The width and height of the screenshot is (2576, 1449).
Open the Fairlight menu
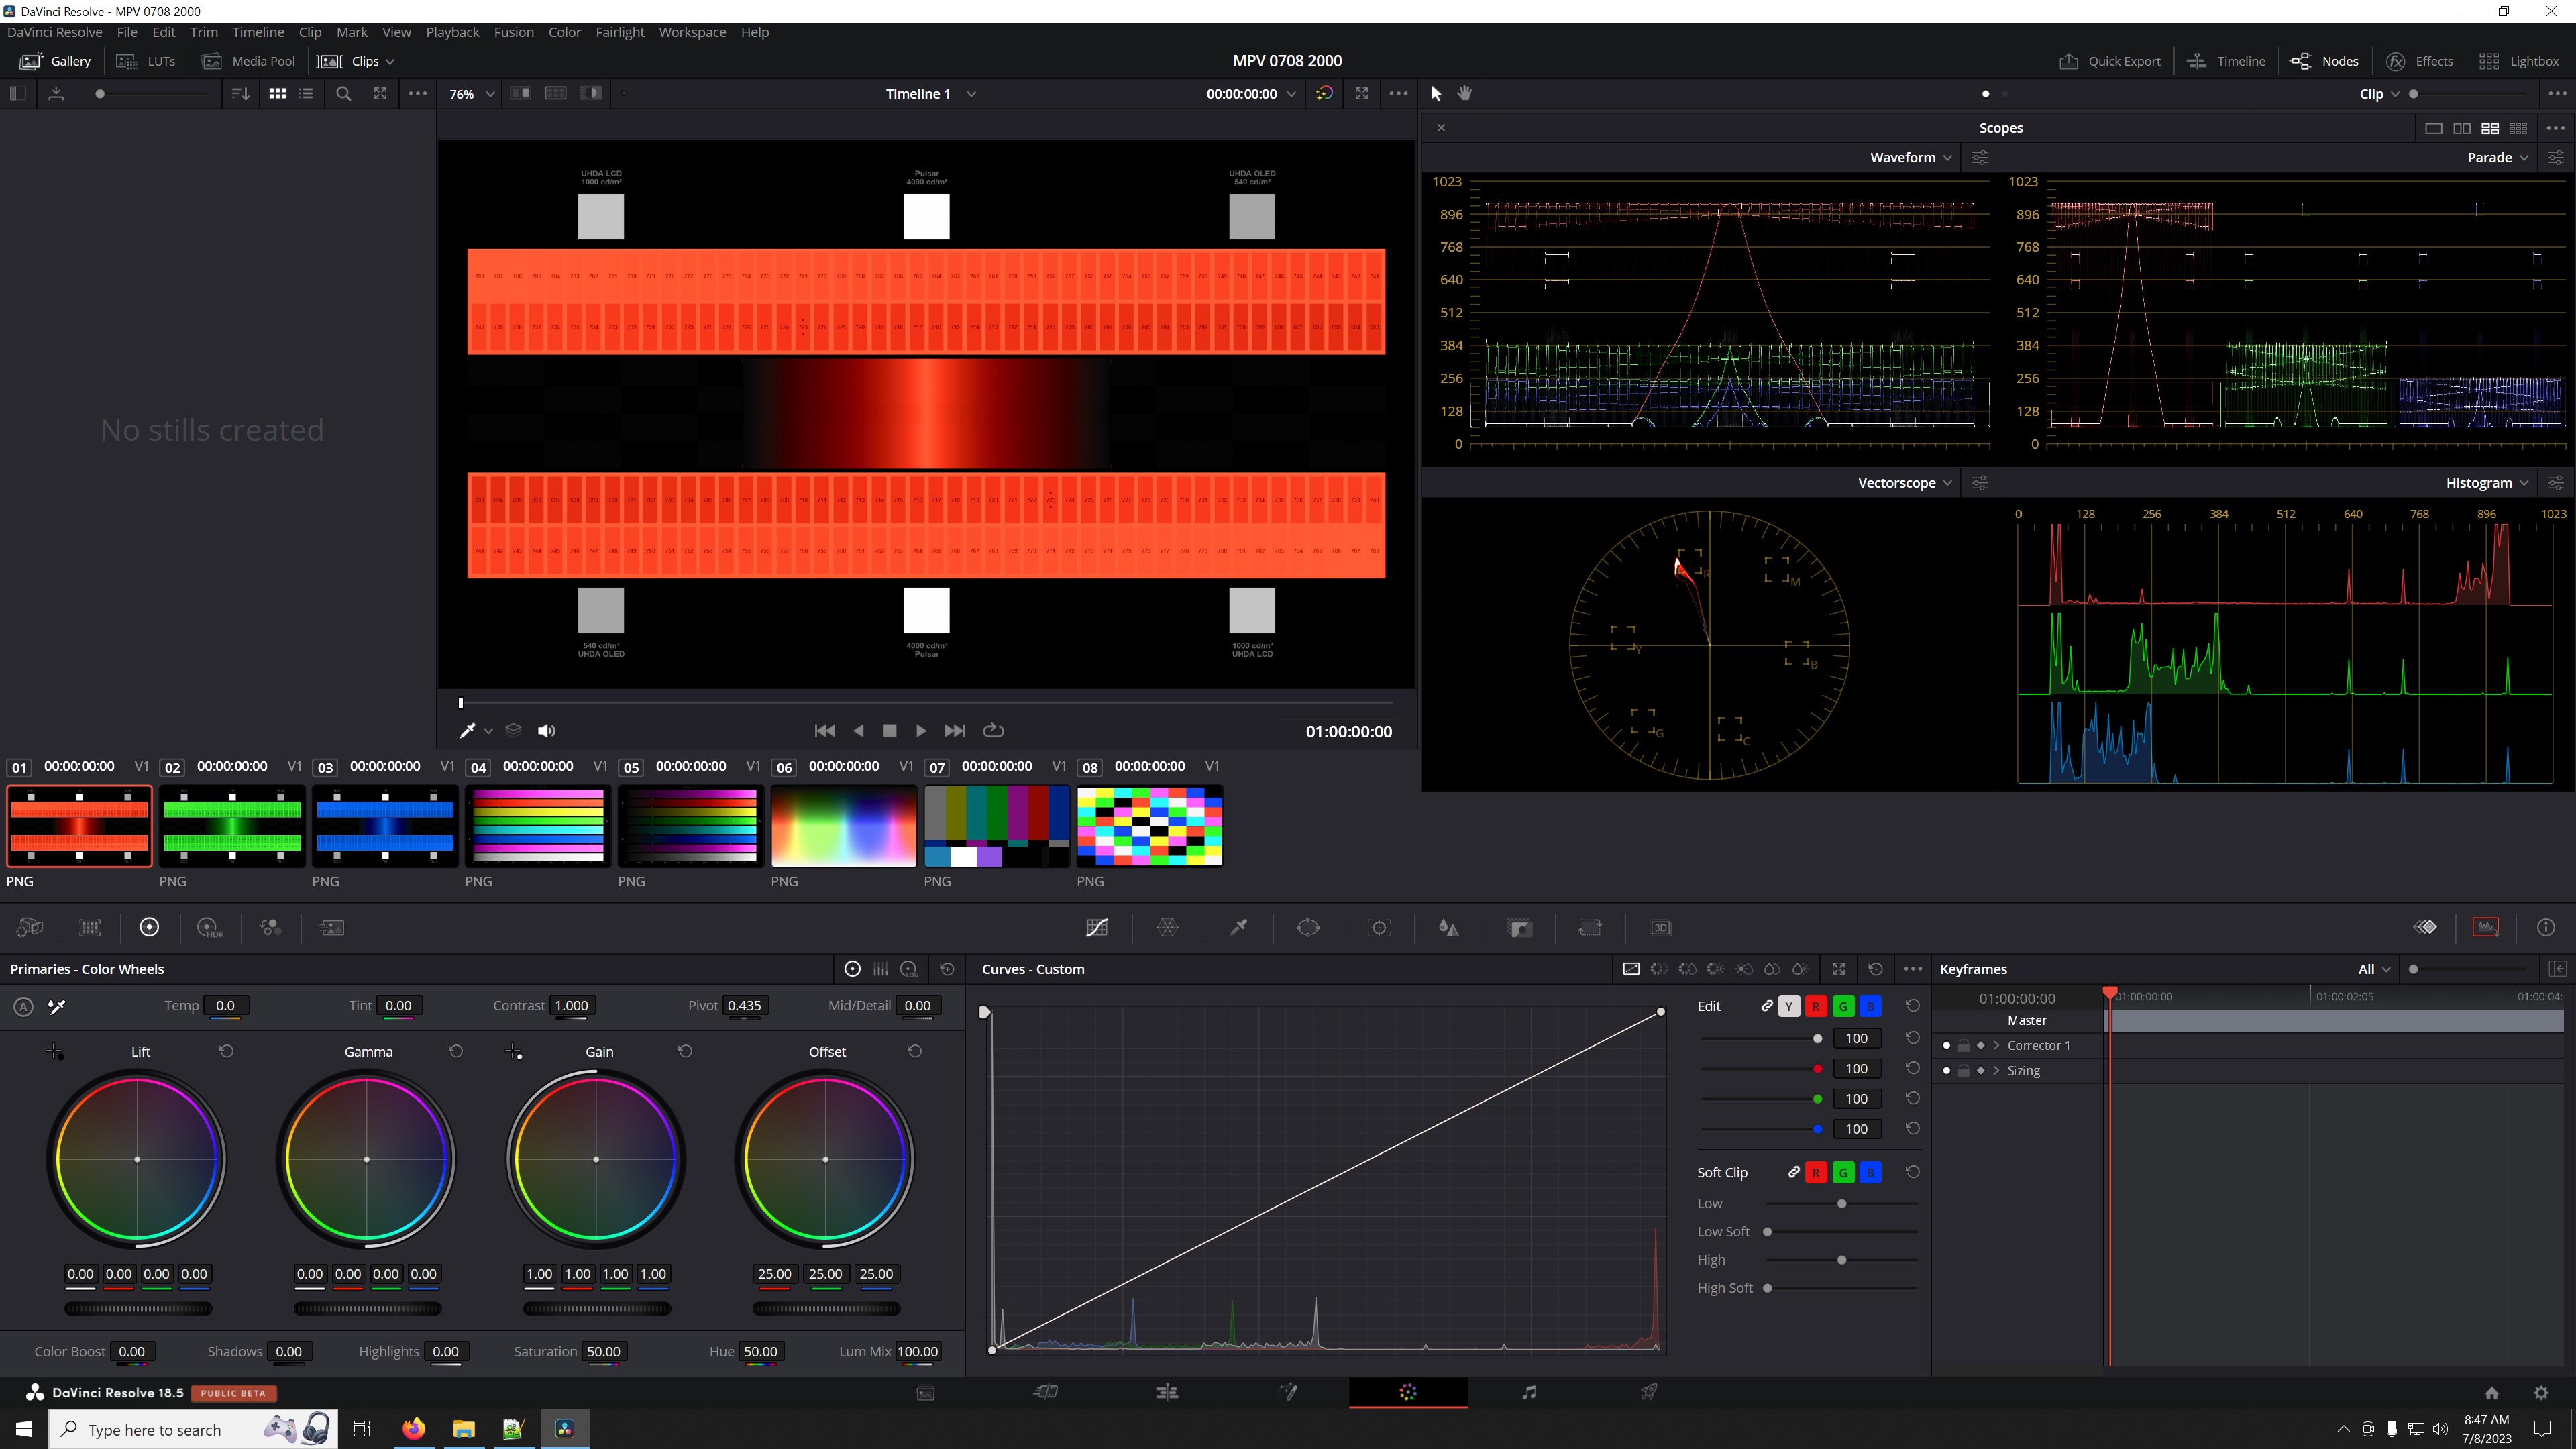(620, 31)
